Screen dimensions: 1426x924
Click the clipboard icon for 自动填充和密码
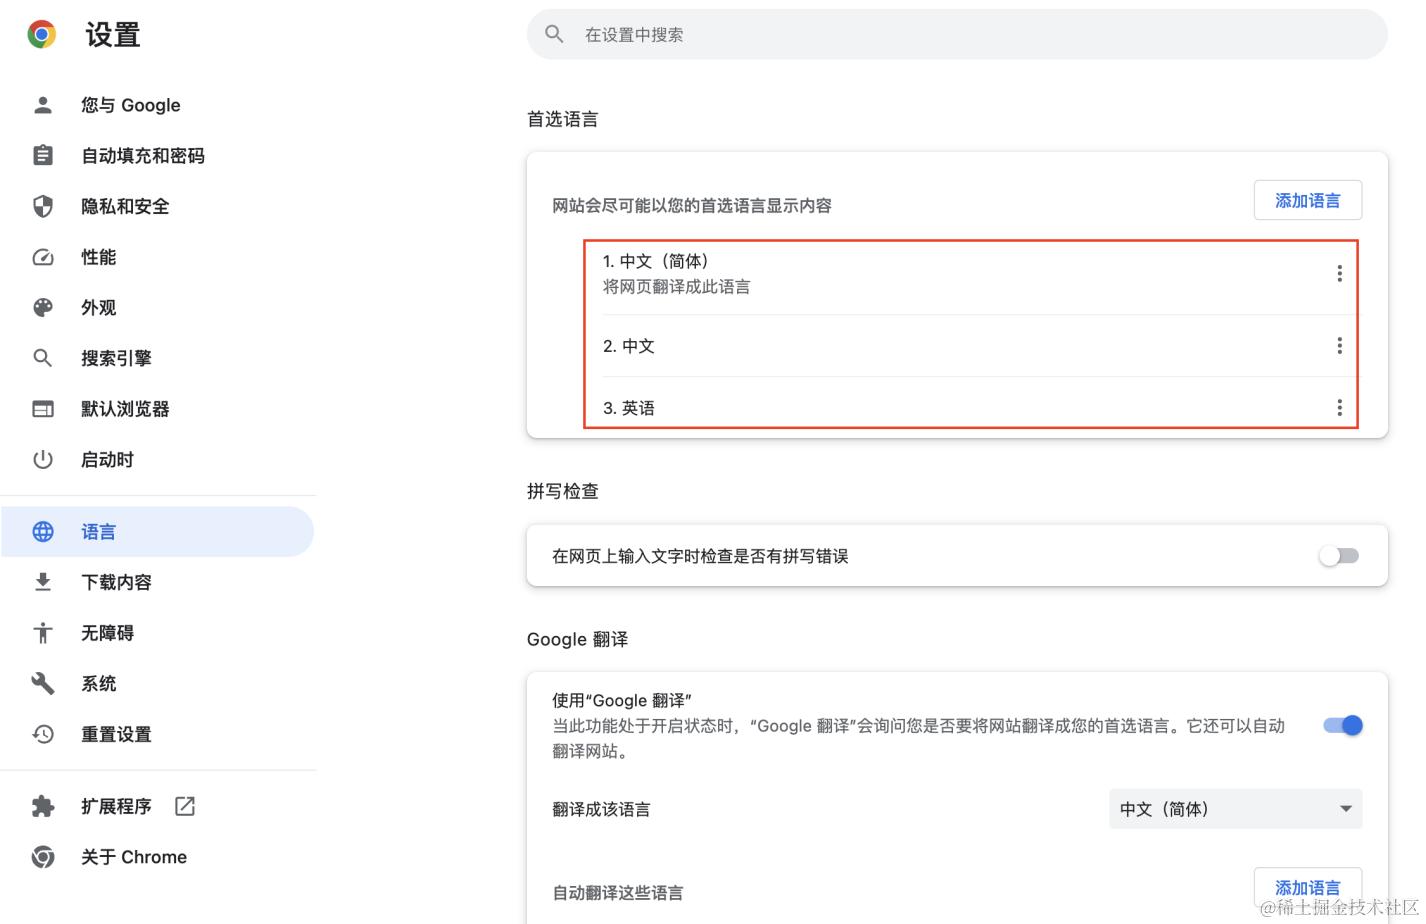[43, 156]
